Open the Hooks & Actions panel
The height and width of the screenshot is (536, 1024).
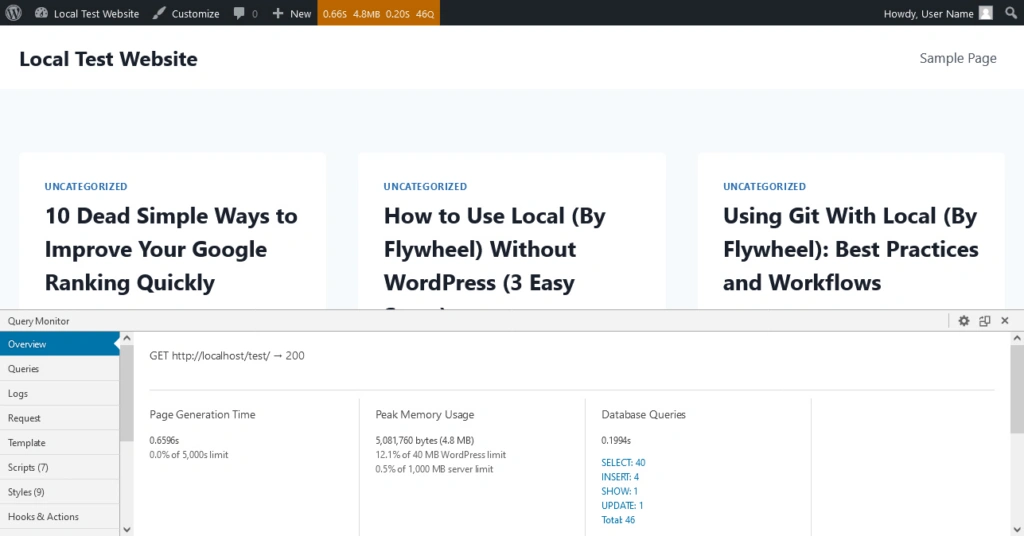tap(43, 516)
